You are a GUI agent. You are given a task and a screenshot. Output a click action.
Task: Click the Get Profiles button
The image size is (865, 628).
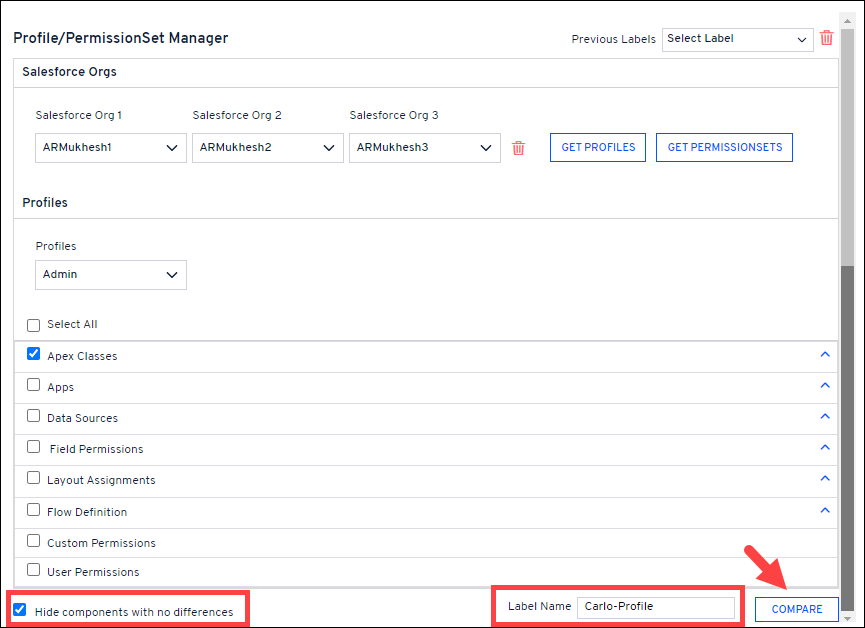(598, 147)
